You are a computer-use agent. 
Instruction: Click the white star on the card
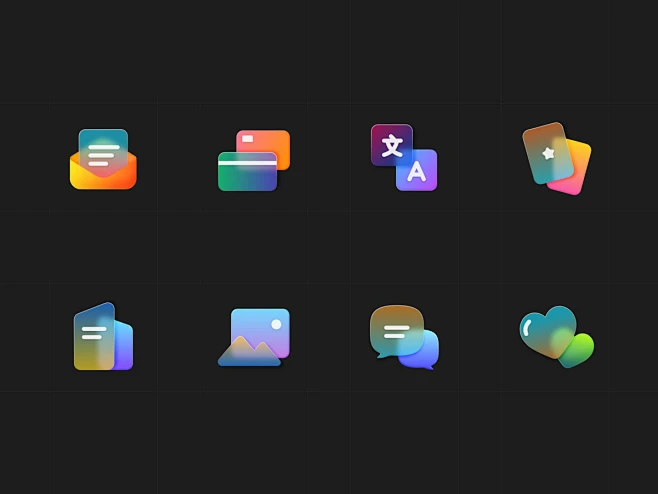548,154
